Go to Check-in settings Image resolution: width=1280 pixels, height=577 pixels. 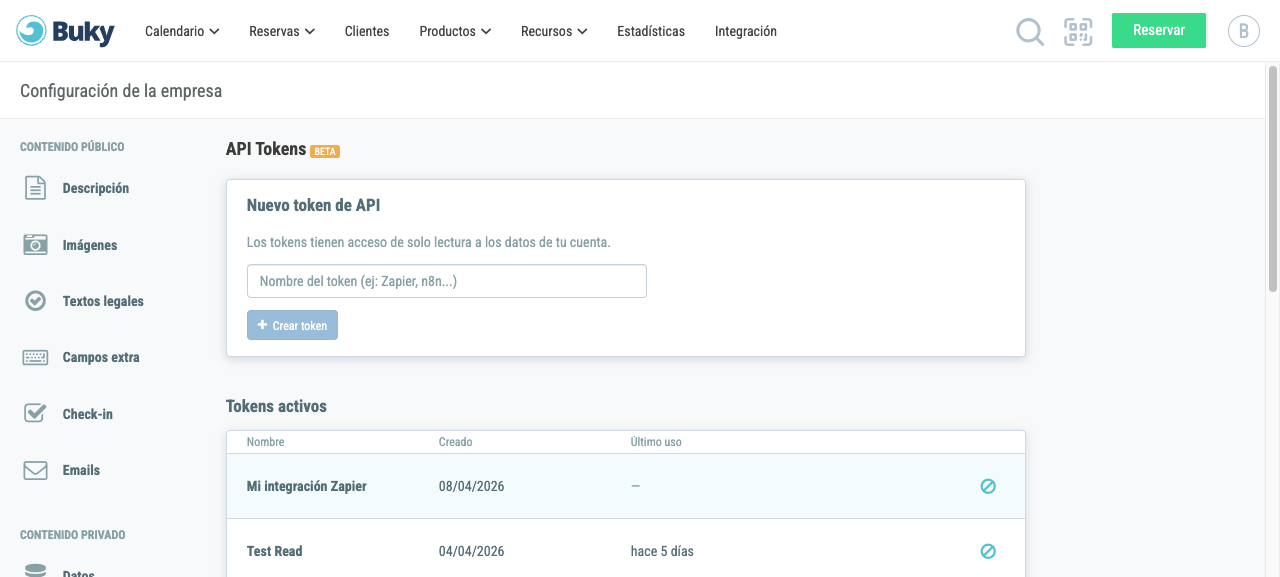pyautogui.click(x=88, y=414)
